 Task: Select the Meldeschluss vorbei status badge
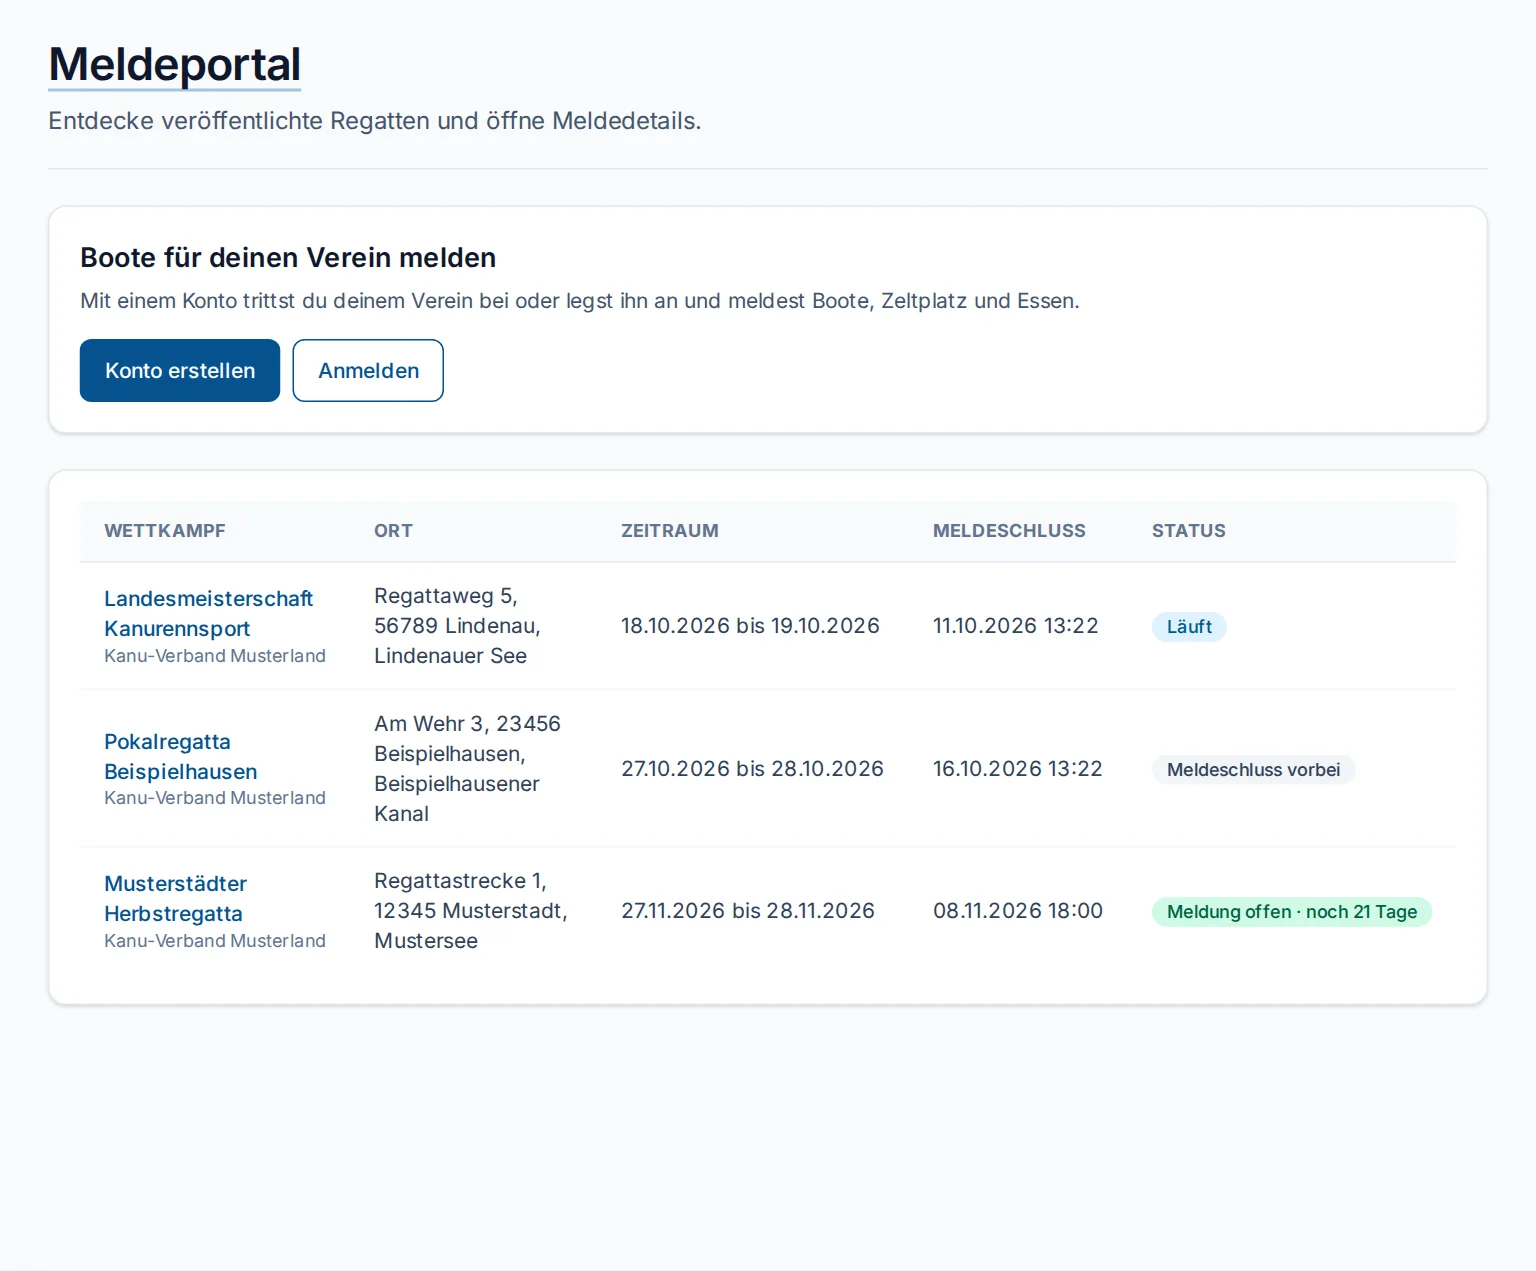1253,770
